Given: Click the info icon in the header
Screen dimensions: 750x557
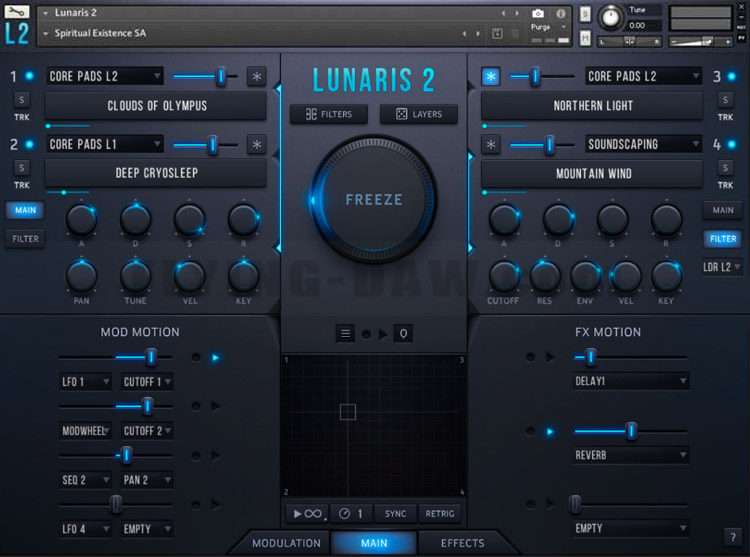Looking at the screenshot, I should pyautogui.click(x=561, y=14).
